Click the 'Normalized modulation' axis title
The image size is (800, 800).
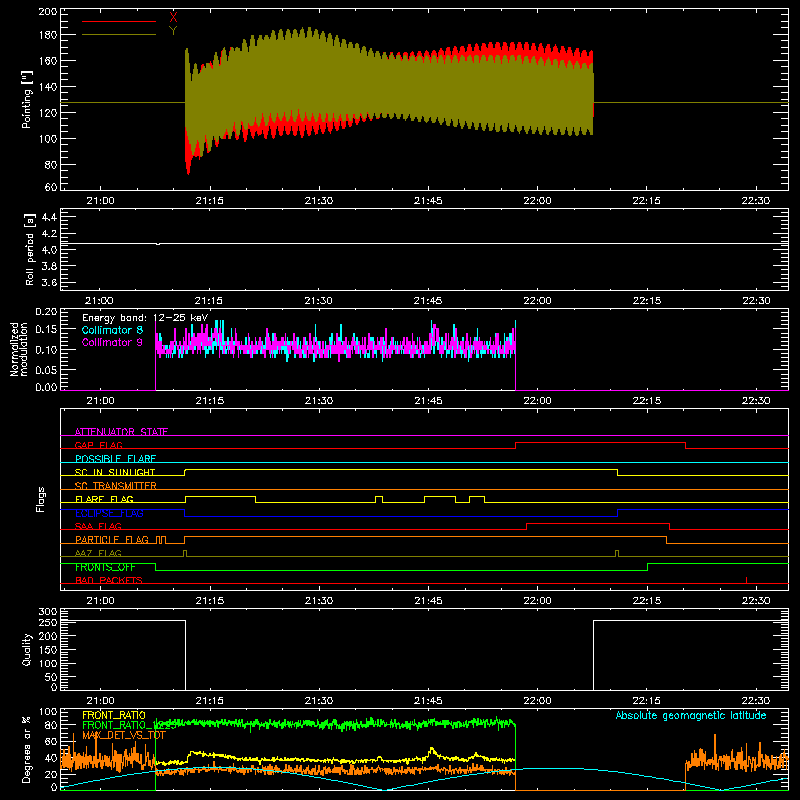[x=19, y=349]
